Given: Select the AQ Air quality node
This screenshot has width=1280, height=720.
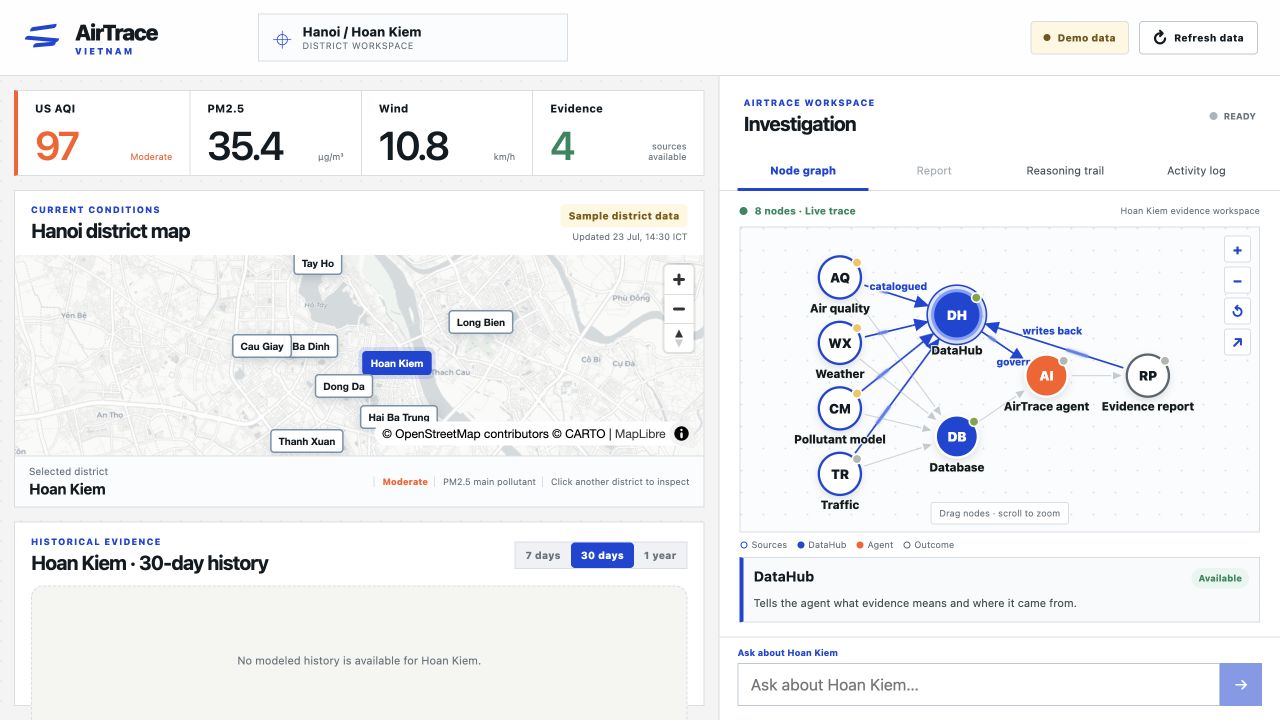Looking at the screenshot, I should point(840,278).
